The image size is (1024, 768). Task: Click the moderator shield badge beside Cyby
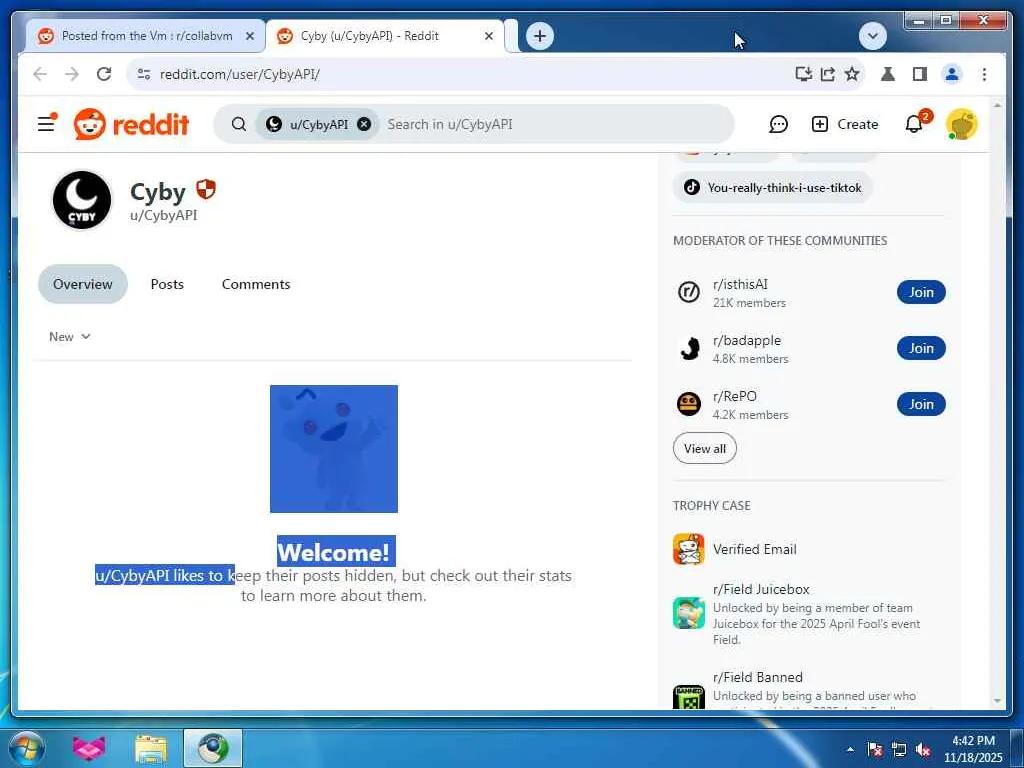(206, 189)
